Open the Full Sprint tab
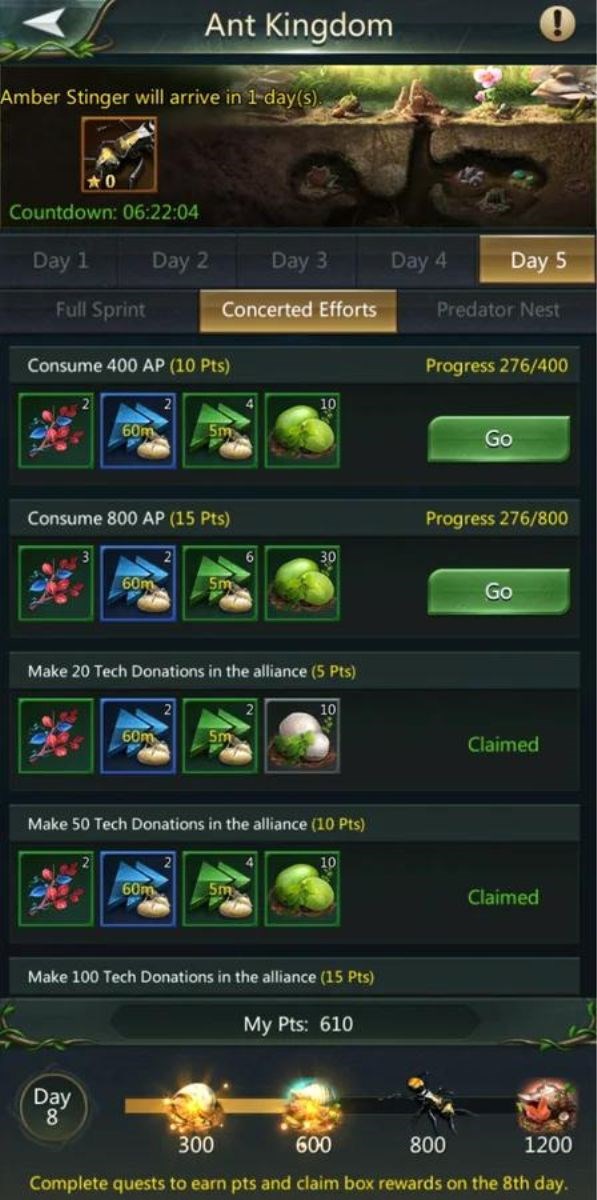 (100, 310)
